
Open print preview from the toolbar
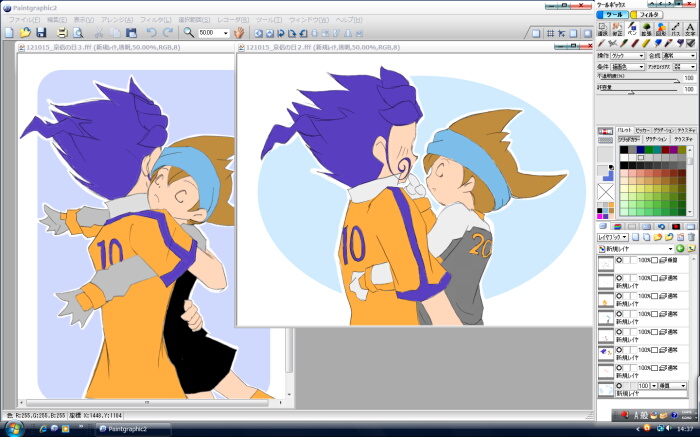(x=78, y=33)
